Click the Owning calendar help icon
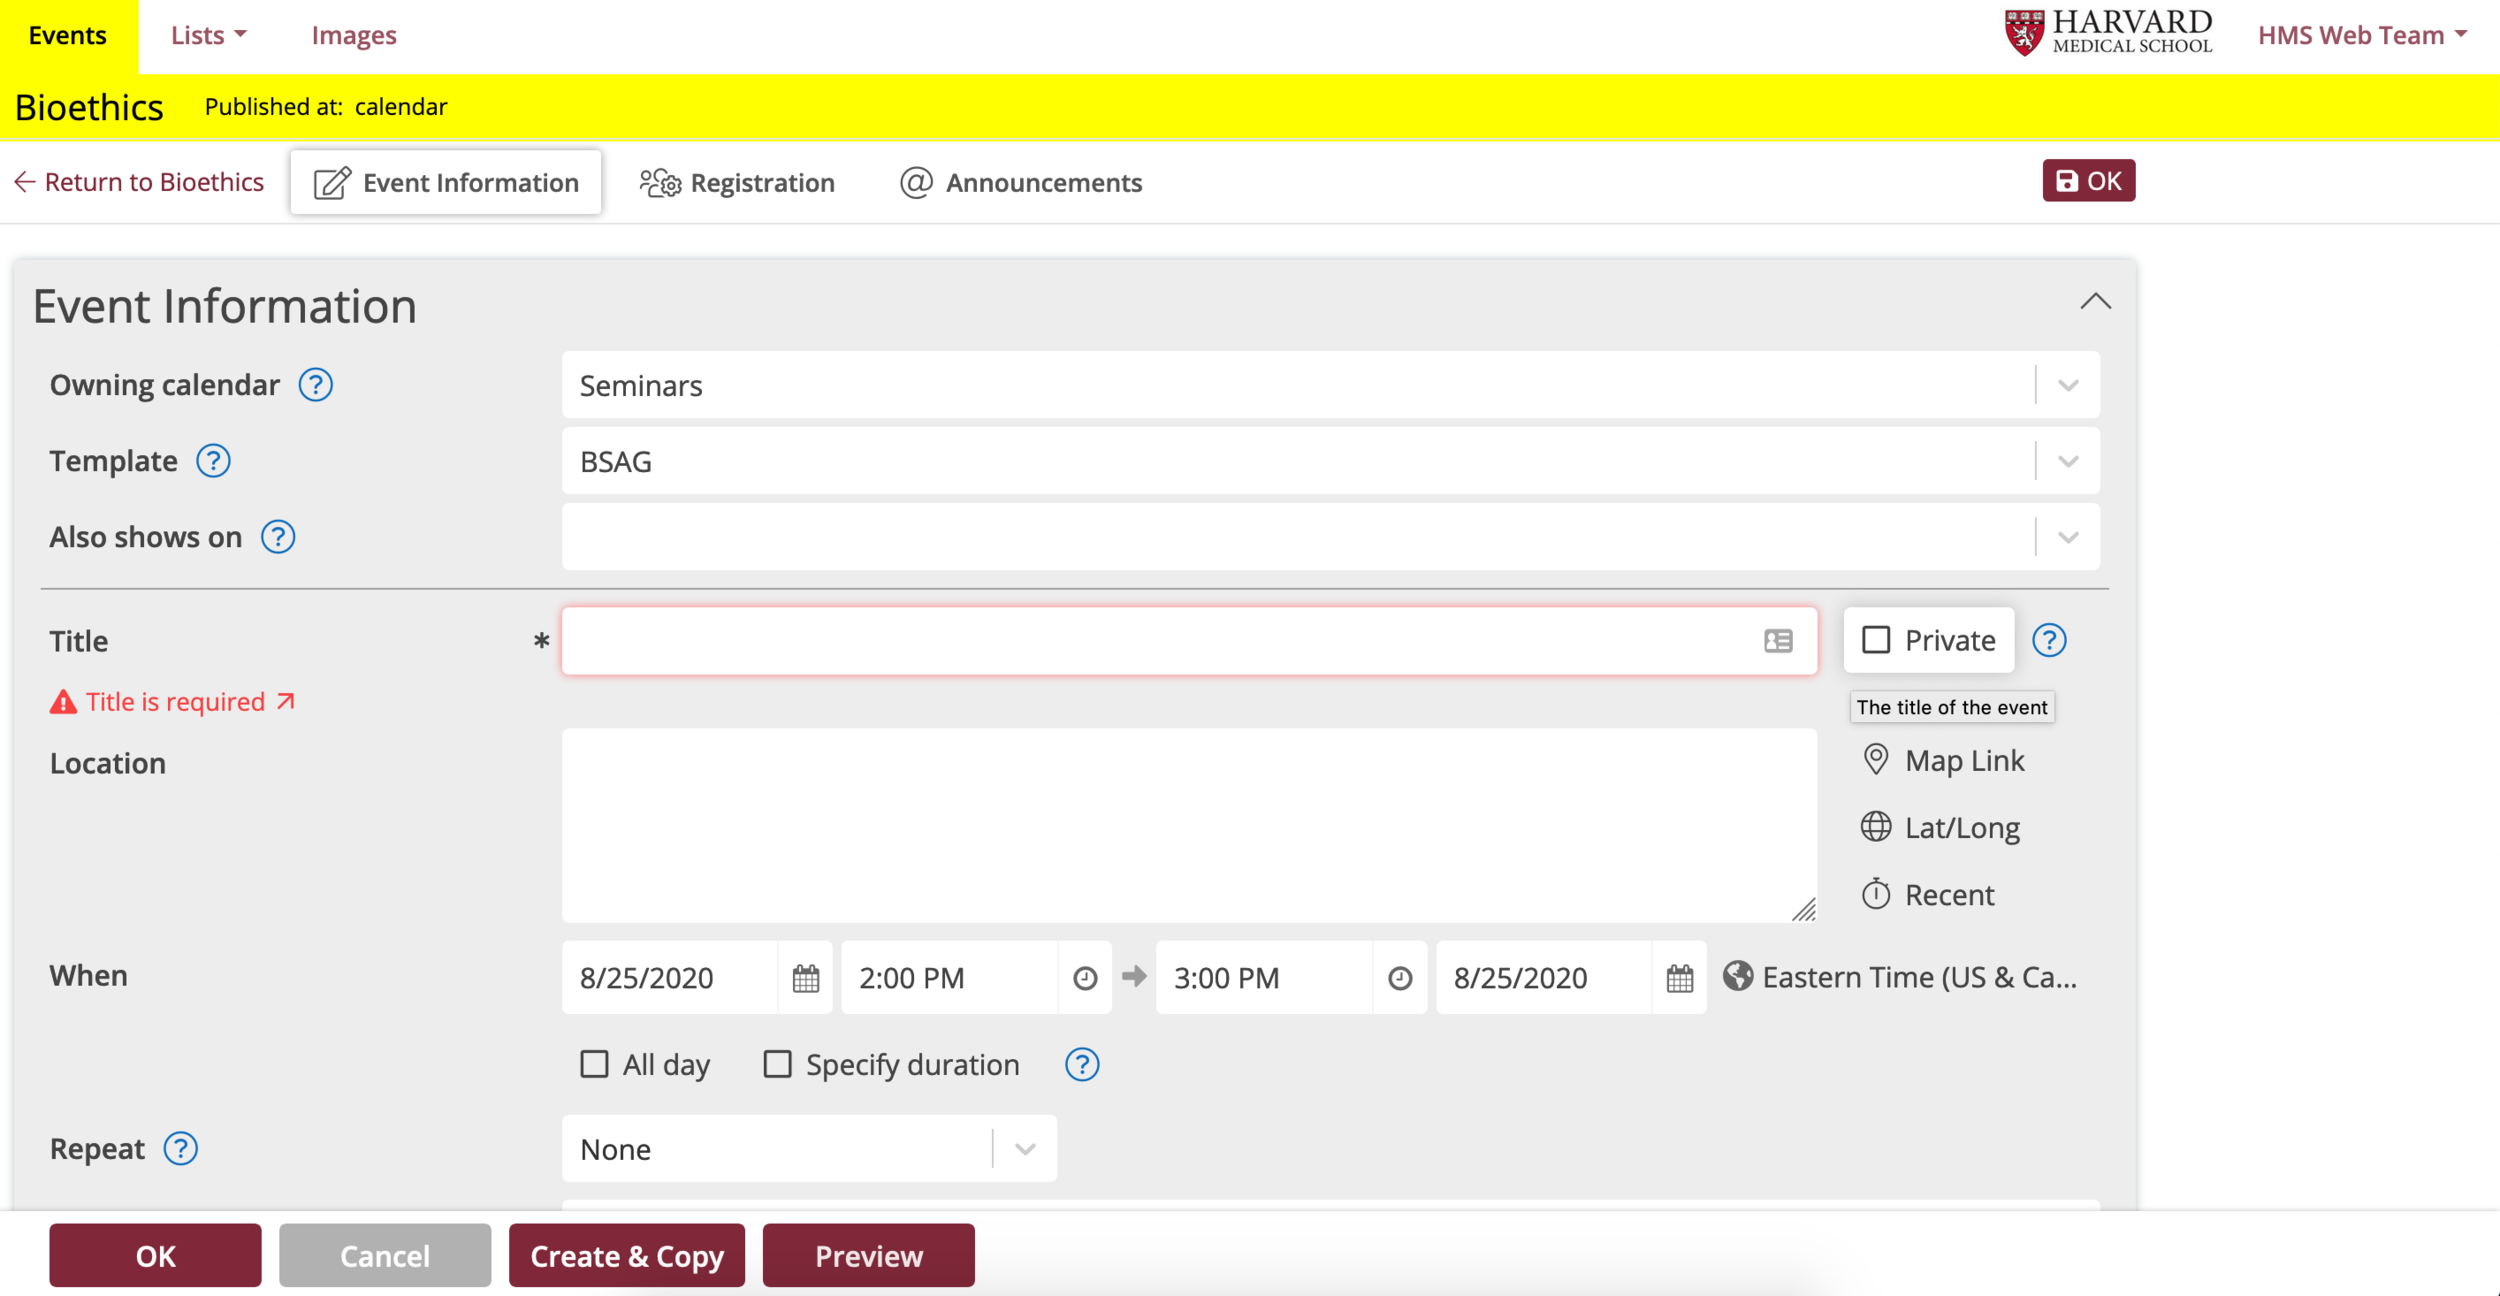Screen dimensions: 2500x1296 315,385
